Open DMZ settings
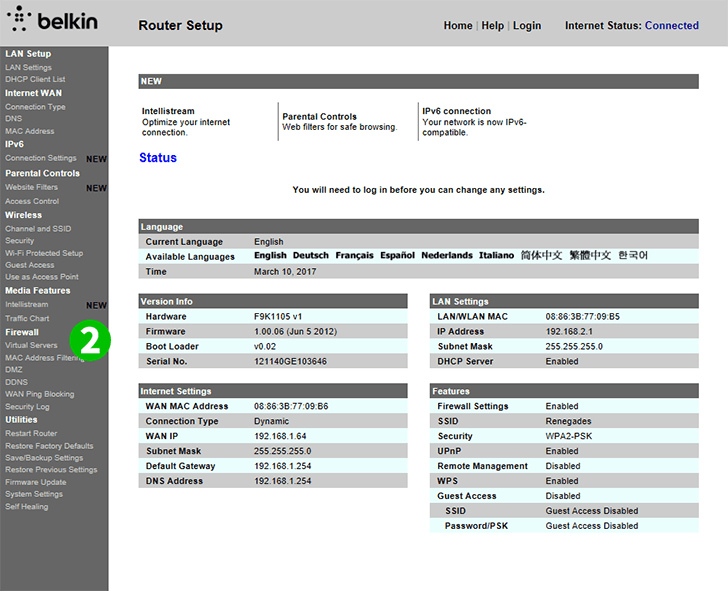The image size is (728, 591). pyautogui.click(x=13, y=370)
